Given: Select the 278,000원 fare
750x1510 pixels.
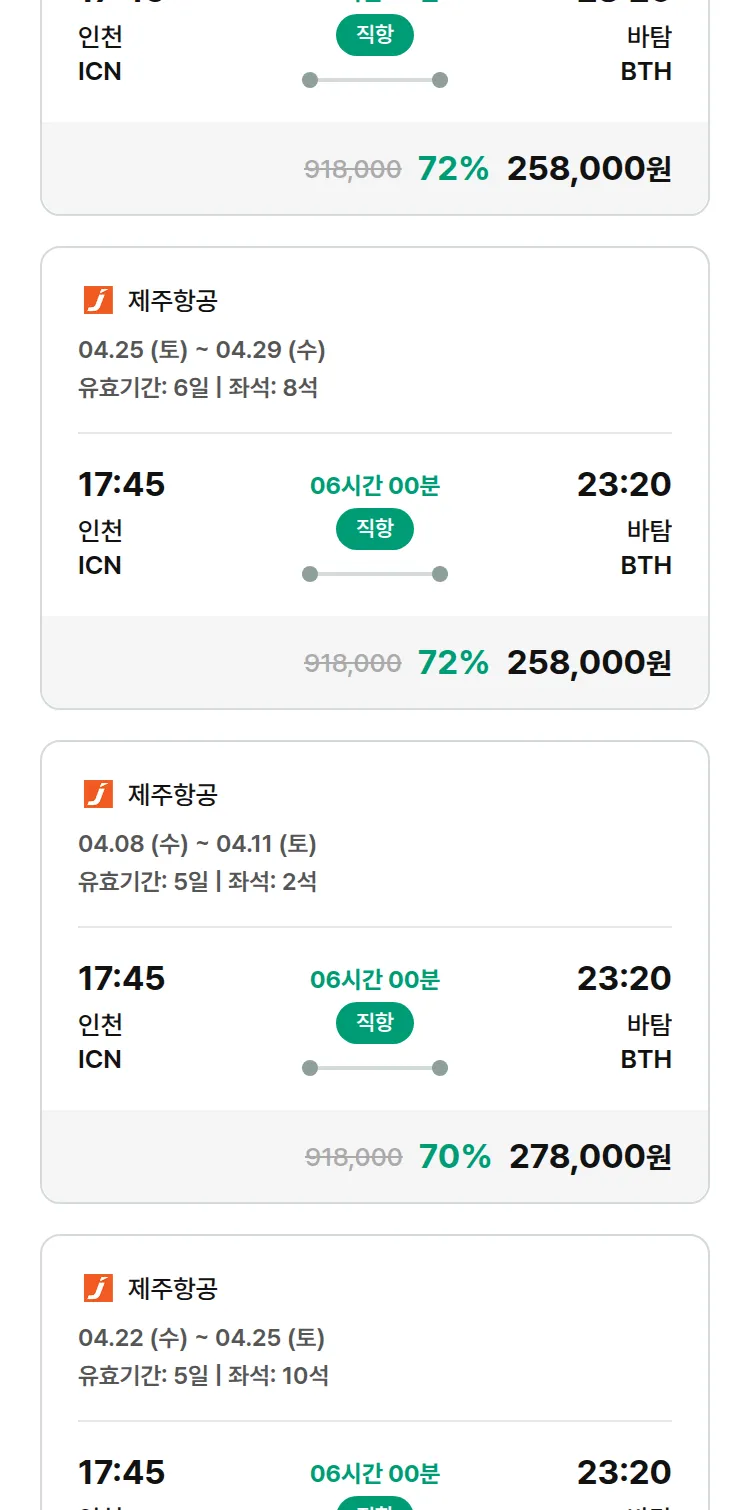Looking at the screenshot, I should pyautogui.click(x=590, y=1157).
